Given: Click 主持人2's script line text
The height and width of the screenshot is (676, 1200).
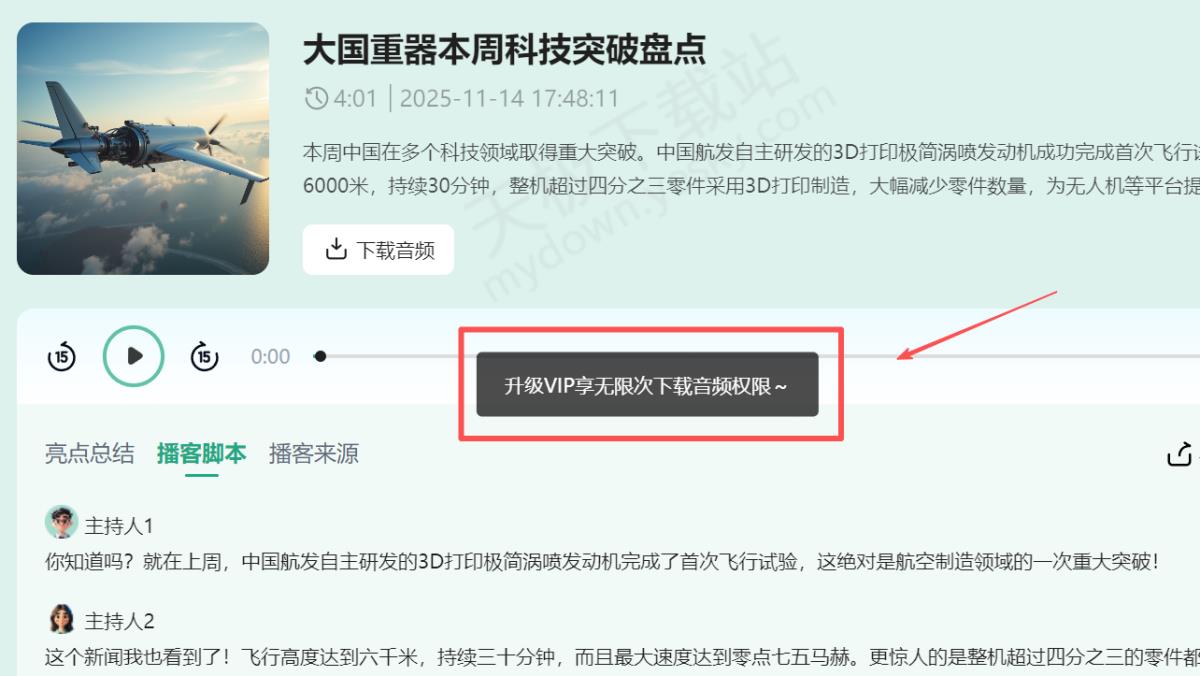Looking at the screenshot, I should tap(622, 657).
